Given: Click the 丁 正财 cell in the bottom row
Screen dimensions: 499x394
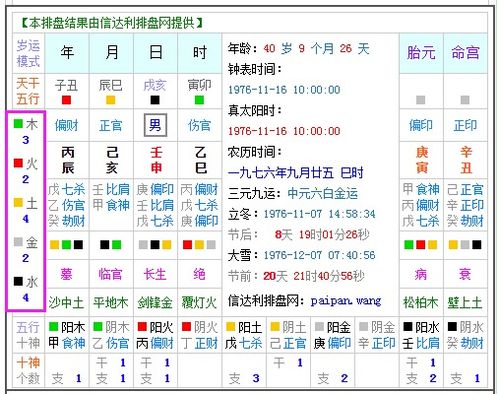Looking at the screenshot, I should 200,343.
